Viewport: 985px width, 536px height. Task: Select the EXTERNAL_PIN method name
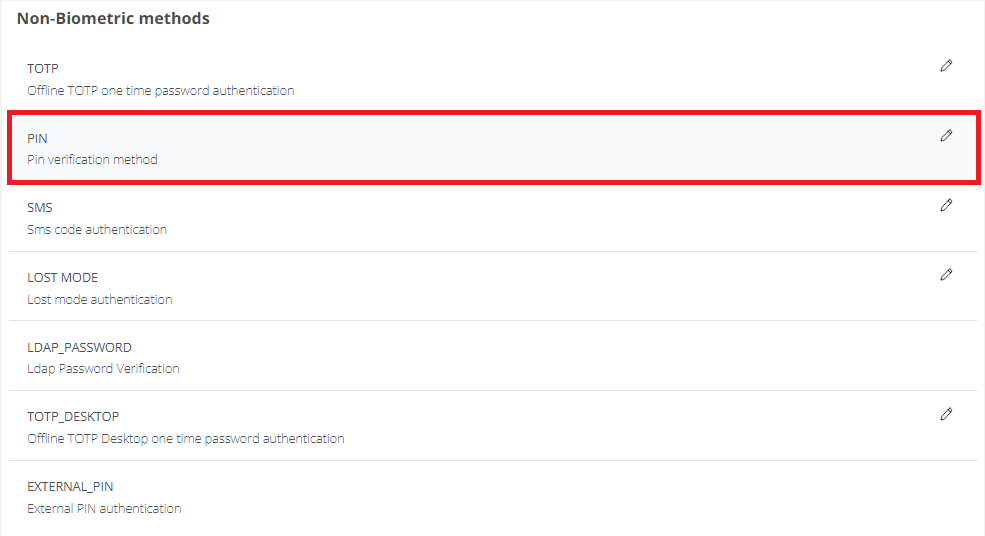point(70,487)
